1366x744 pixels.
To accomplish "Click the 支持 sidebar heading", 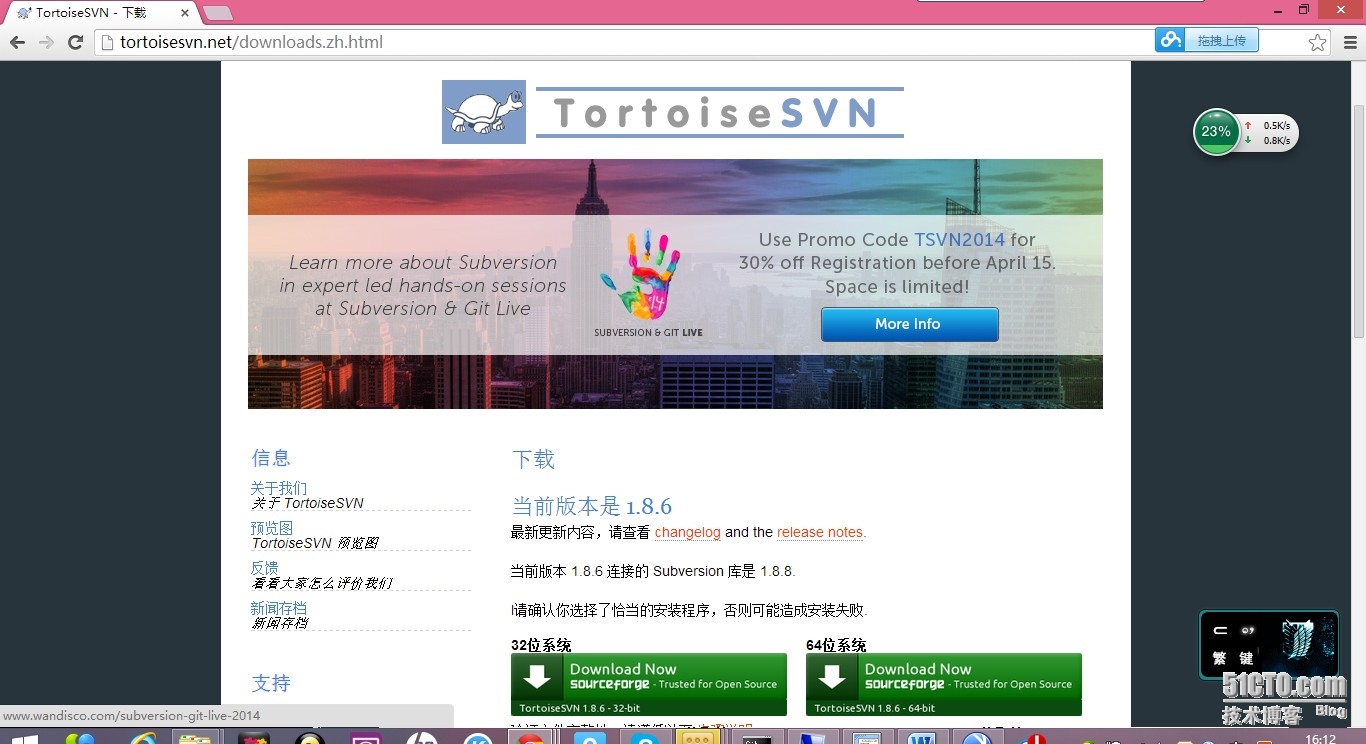I will 271,683.
